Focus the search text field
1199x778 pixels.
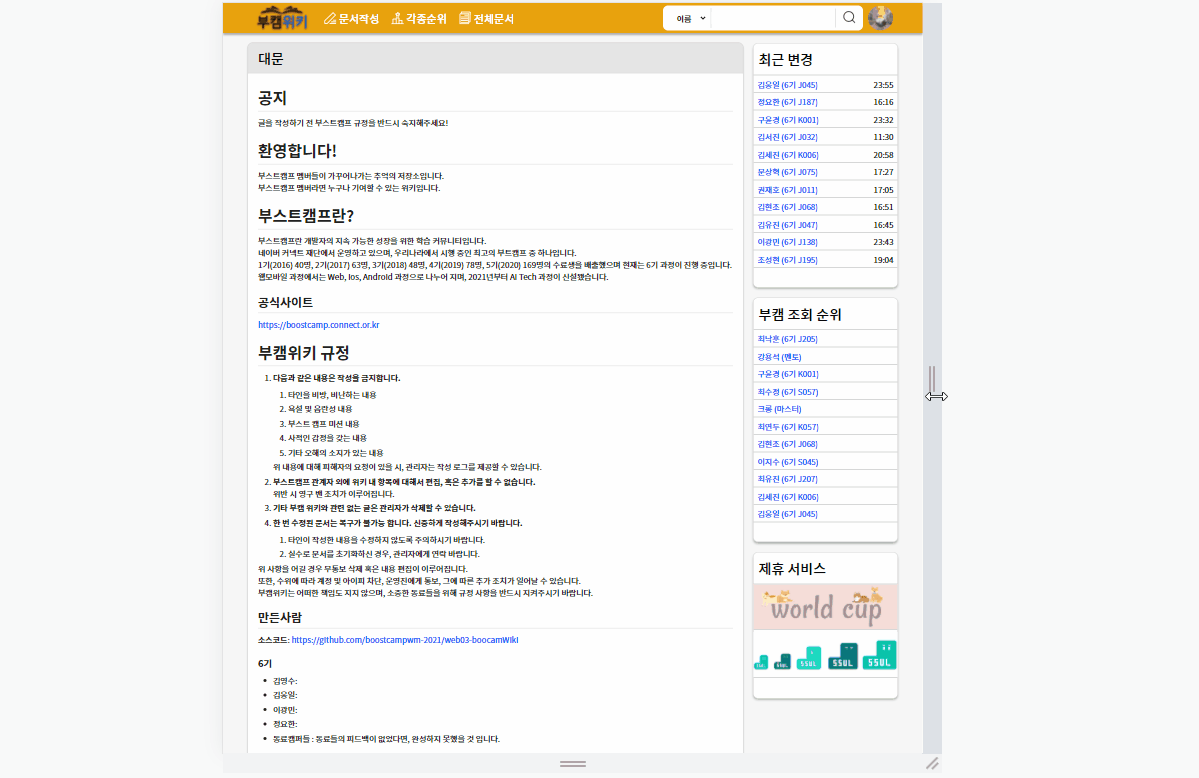point(773,18)
